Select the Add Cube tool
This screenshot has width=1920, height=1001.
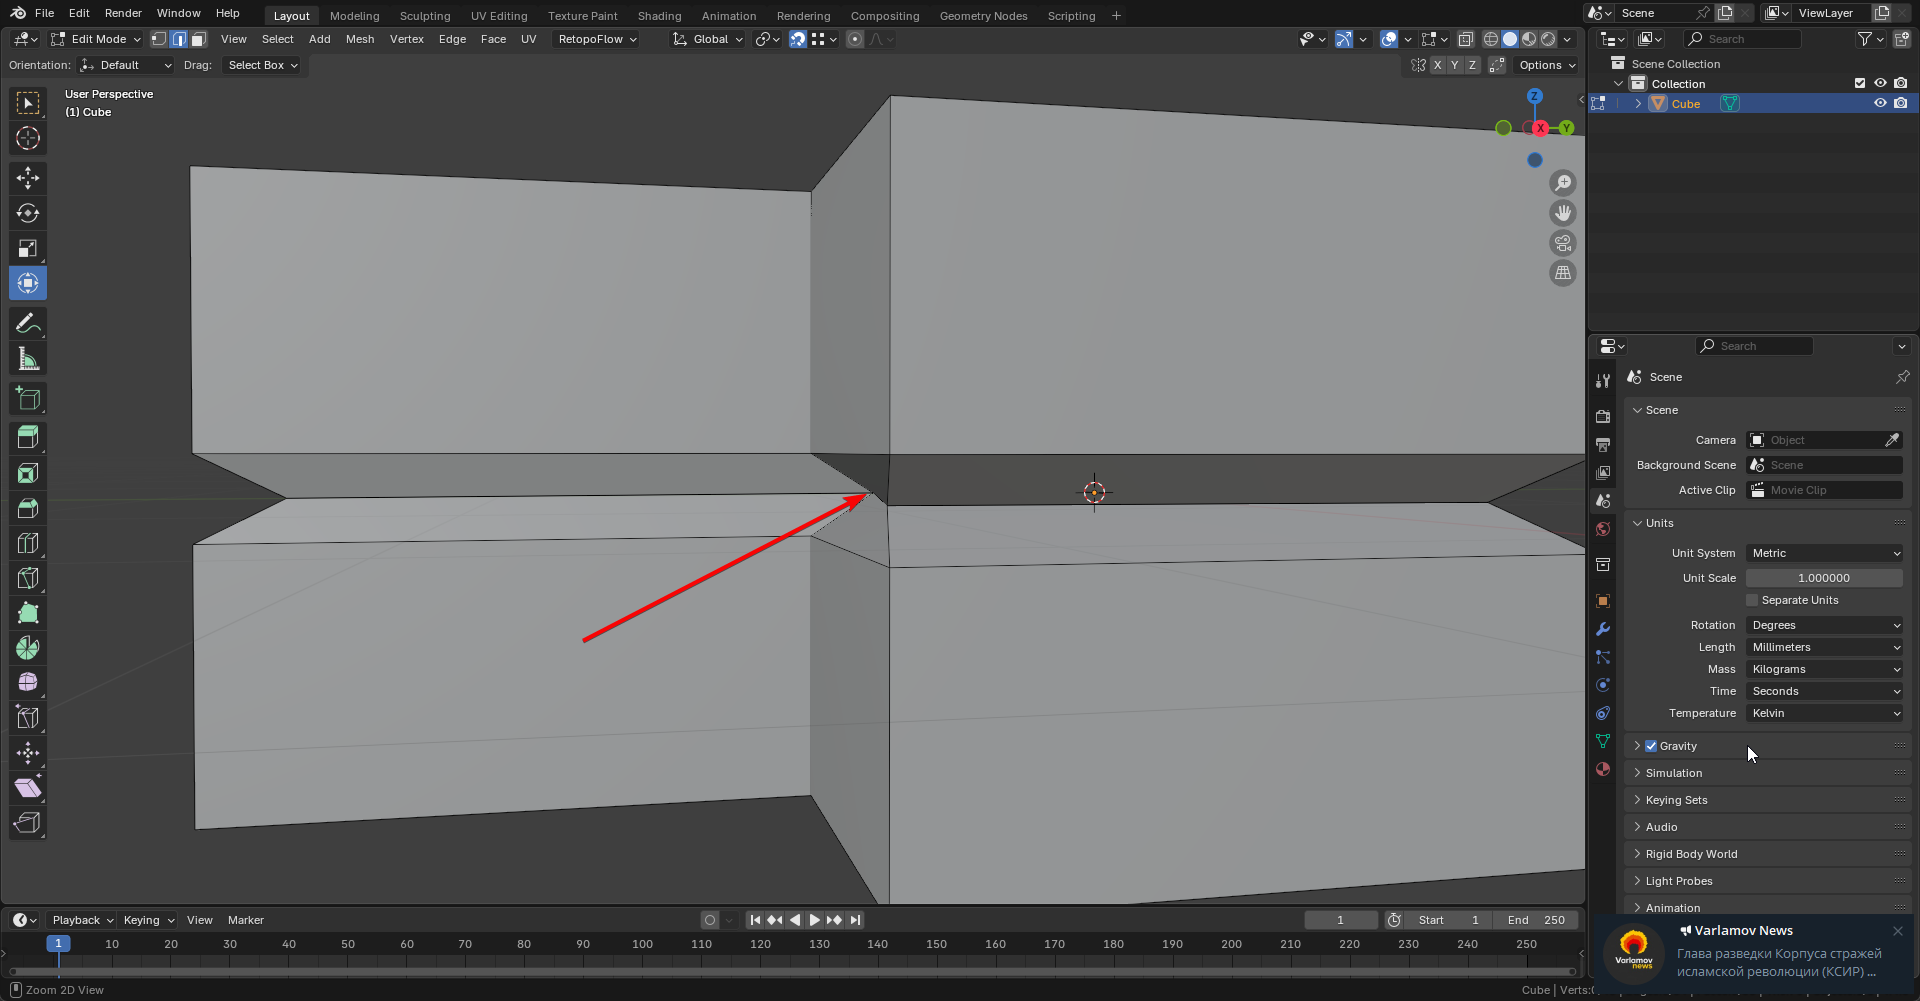pos(28,398)
